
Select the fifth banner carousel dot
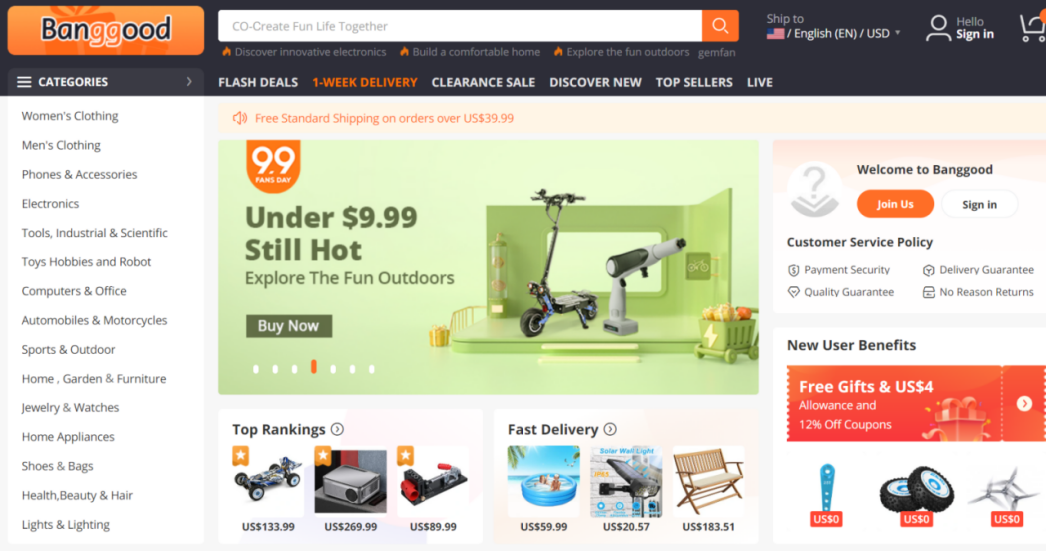tap(333, 369)
